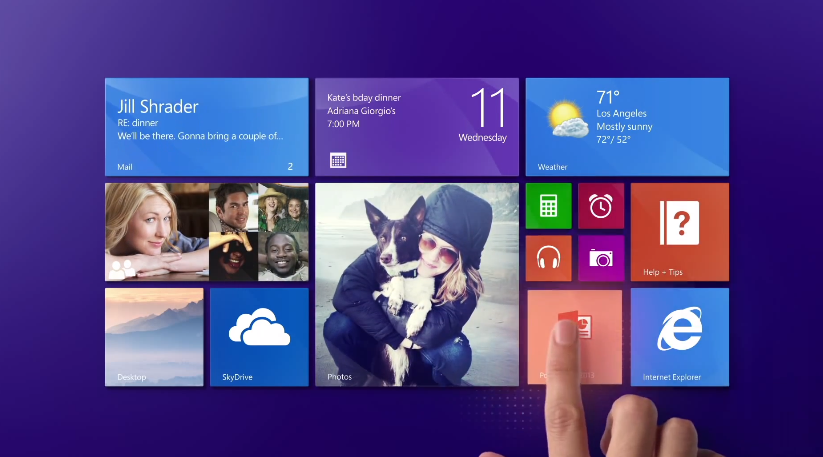Launch the Camera app tile
This screenshot has height=457, width=823.
600,258
